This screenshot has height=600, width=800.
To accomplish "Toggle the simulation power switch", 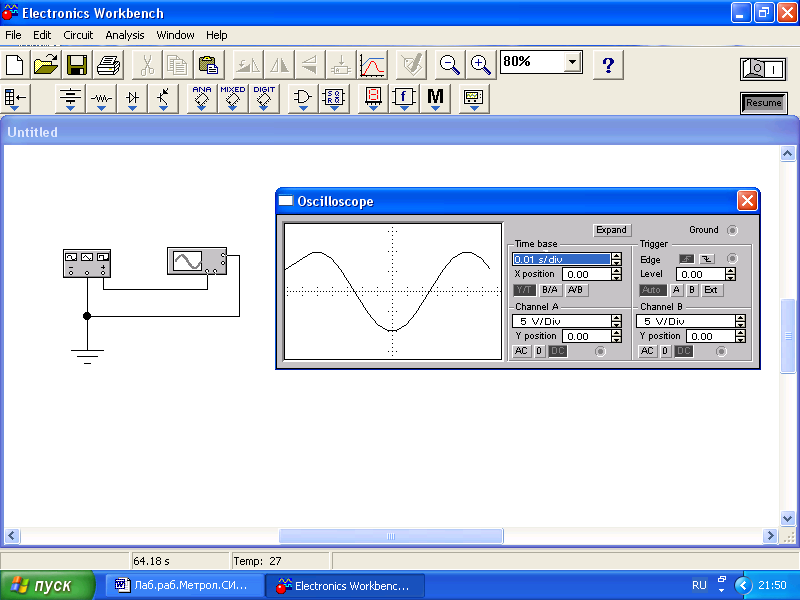I will [763, 68].
